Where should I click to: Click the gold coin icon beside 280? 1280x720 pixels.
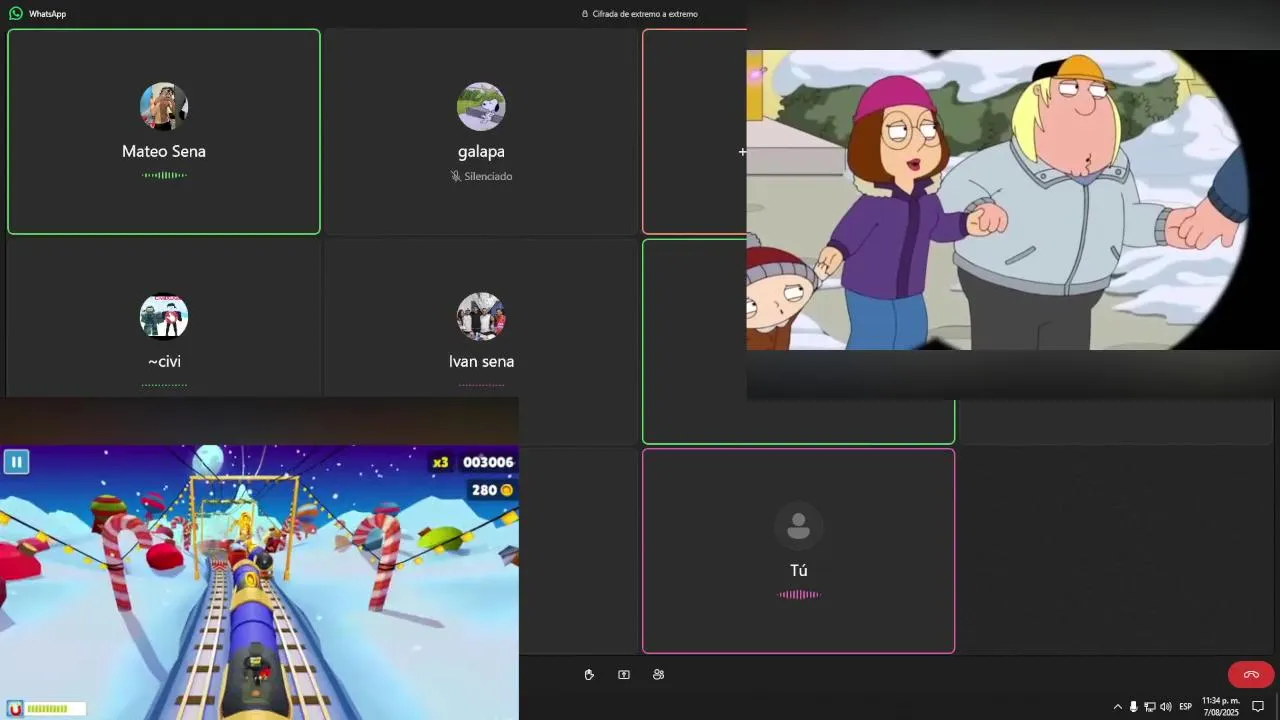[x=507, y=490]
